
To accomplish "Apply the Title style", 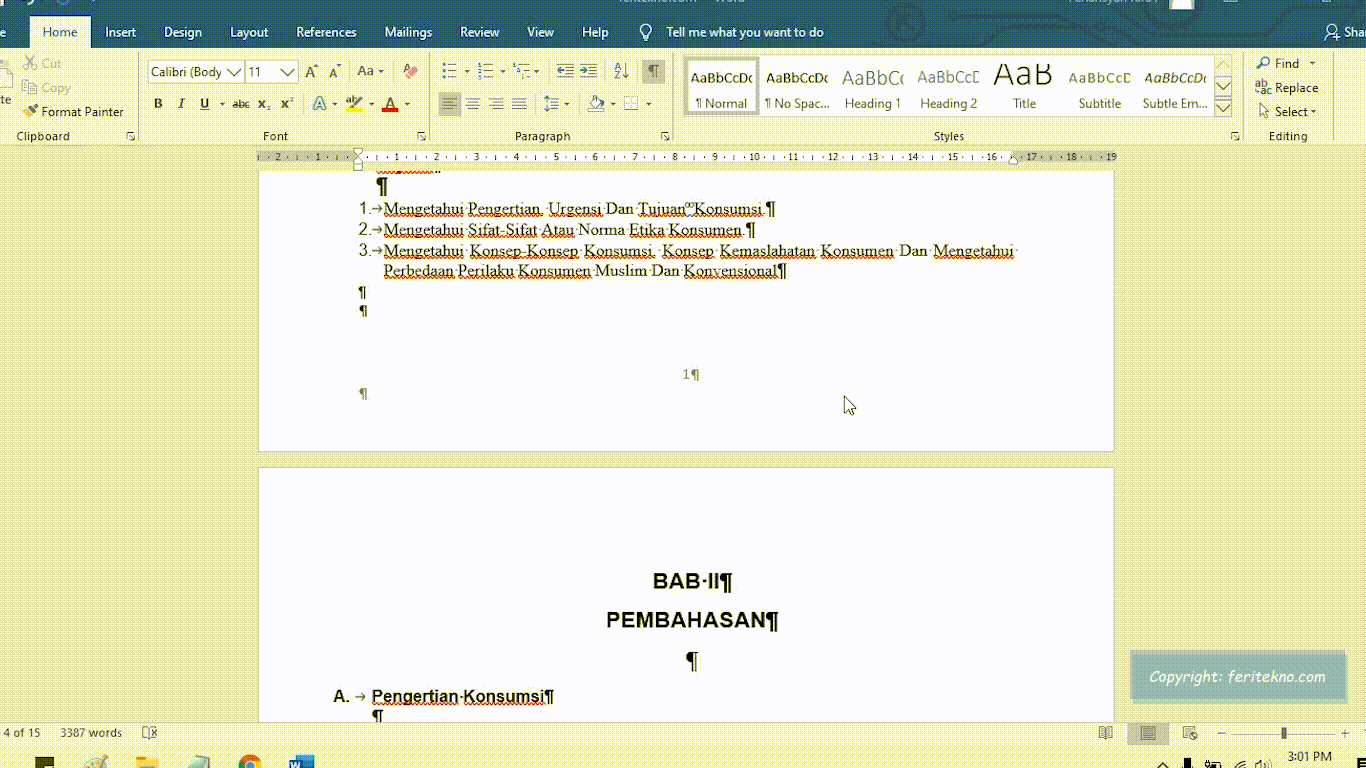I will tap(1024, 87).
